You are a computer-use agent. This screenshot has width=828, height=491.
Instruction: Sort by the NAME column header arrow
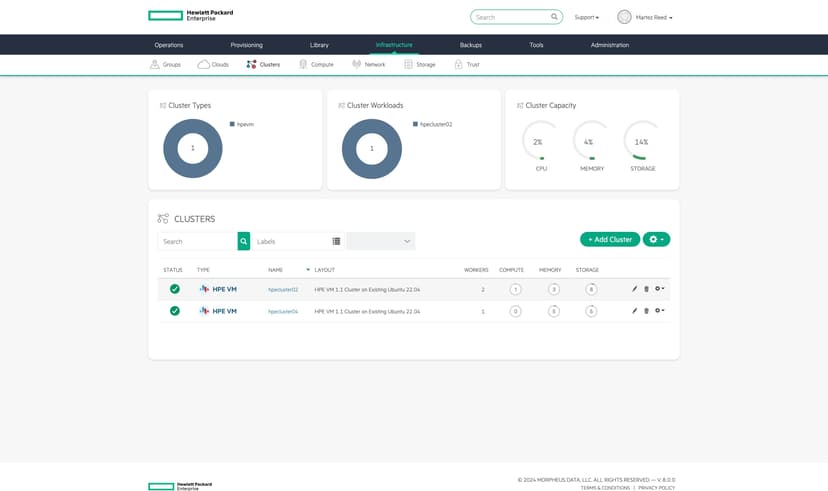point(308,270)
